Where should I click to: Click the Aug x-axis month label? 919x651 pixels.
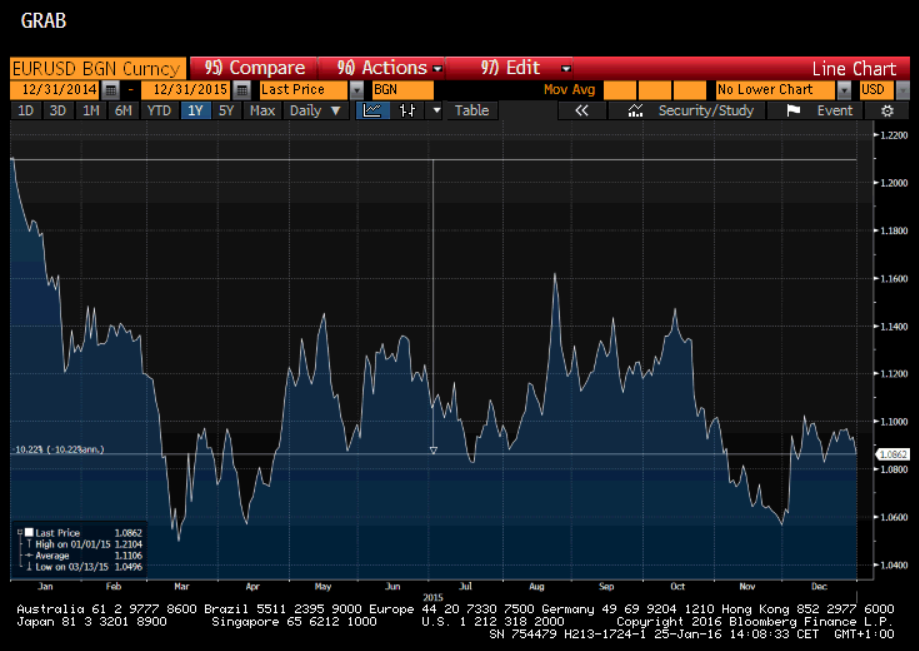coord(536,586)
